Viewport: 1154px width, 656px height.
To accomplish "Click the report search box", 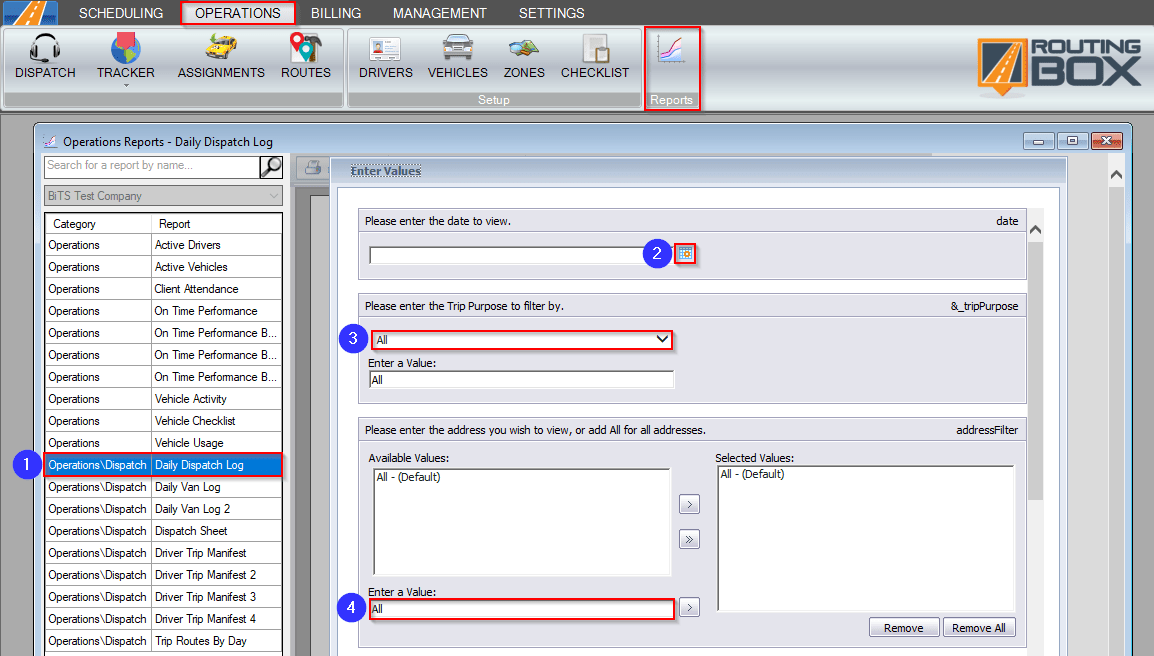I will click(152, 167).
